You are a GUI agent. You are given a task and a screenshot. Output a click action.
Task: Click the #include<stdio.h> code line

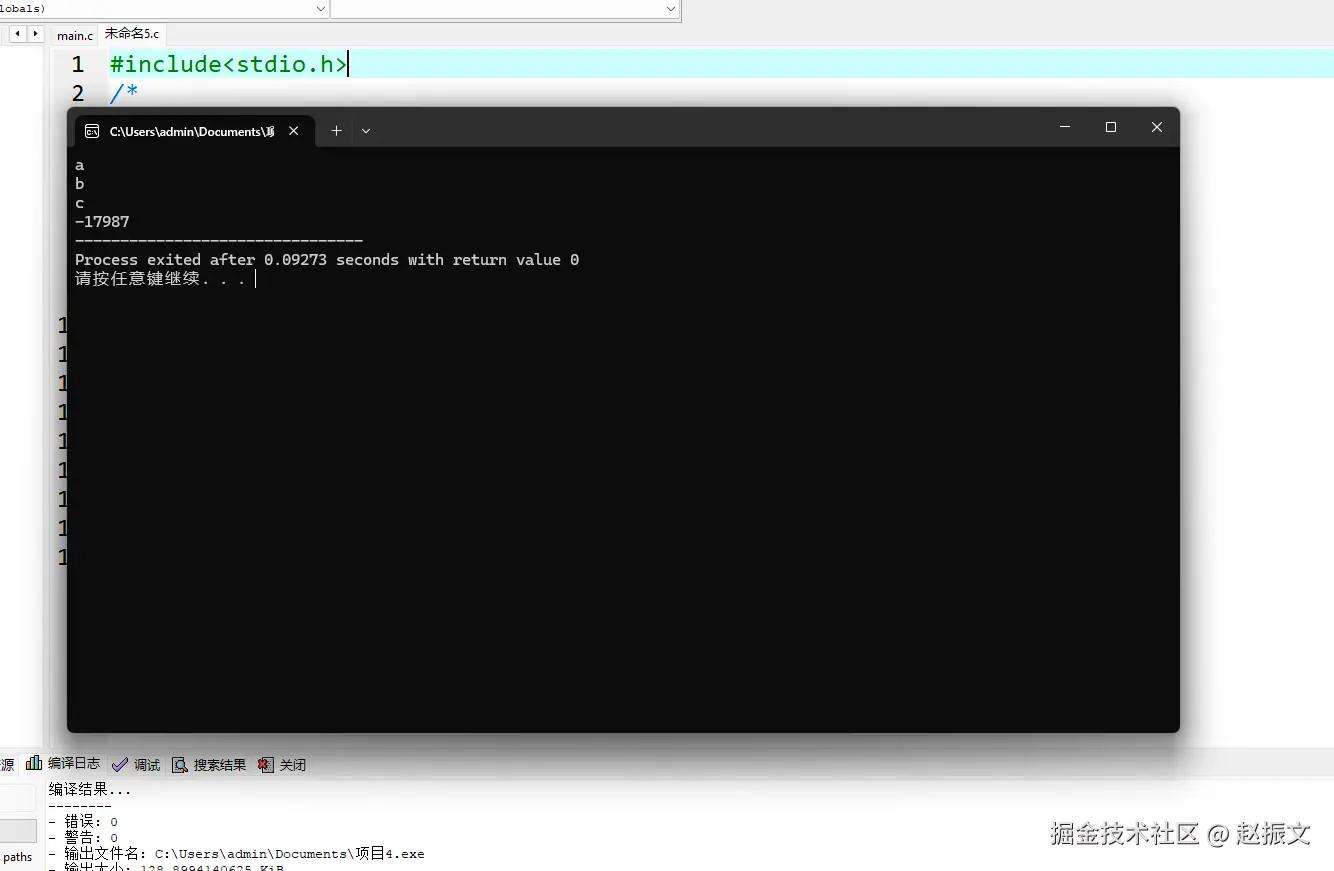(228, 64)
